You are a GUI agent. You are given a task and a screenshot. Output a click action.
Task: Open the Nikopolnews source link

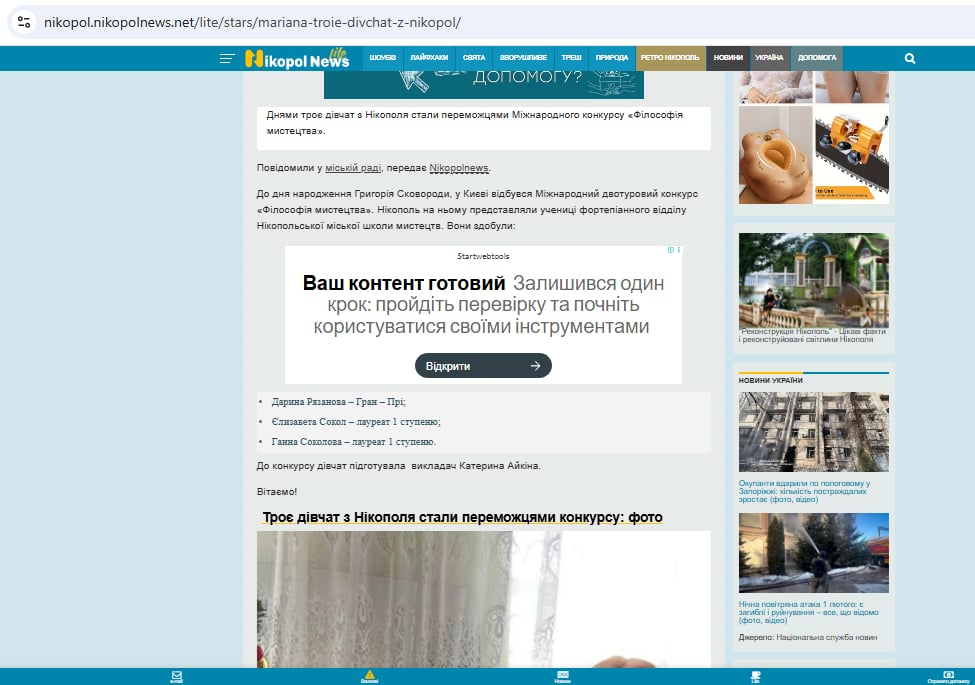[x=459, y=168]
